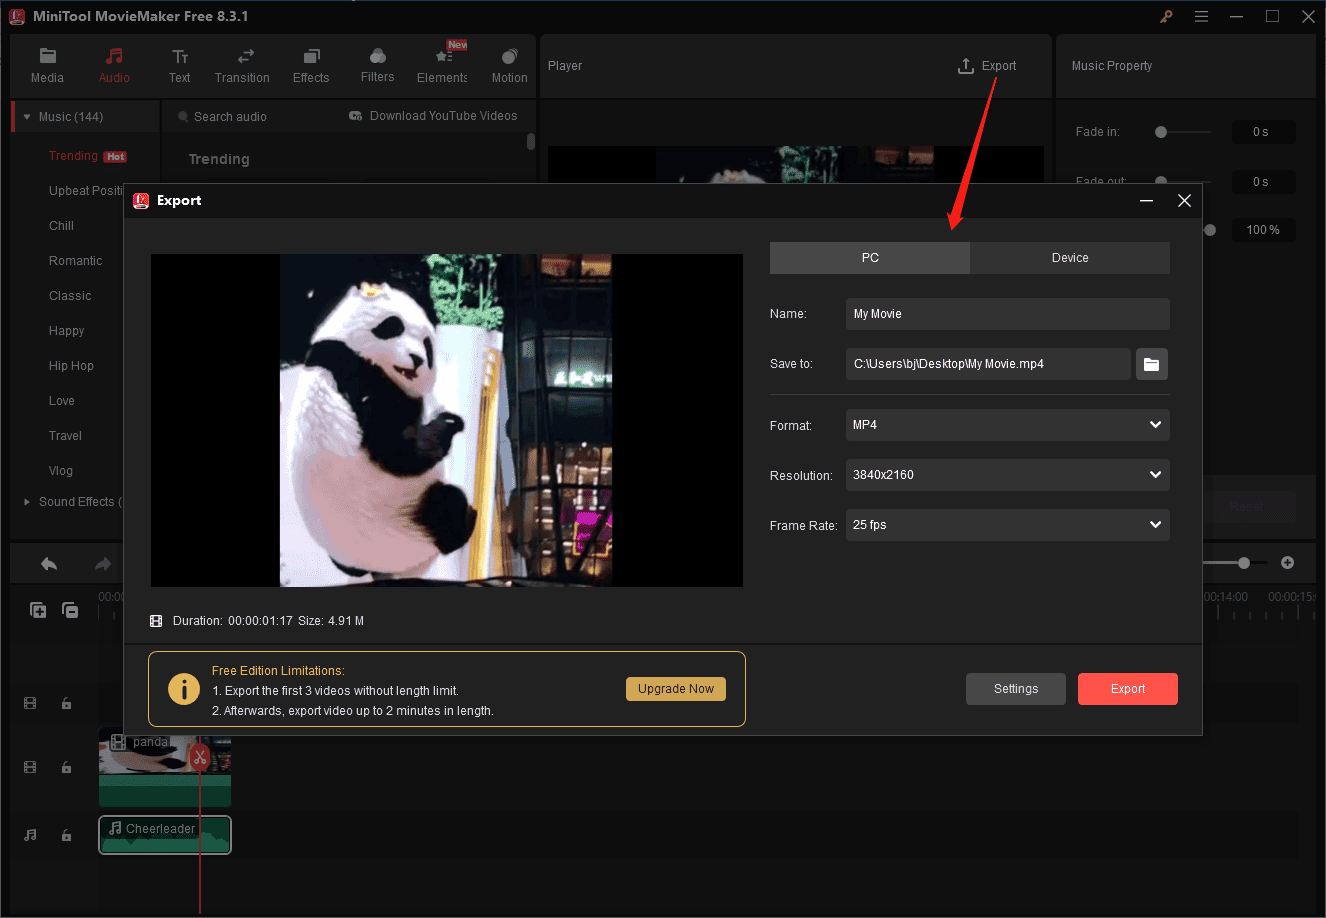Screen dimensions: 1326x918
Task: Open the Motion effects panel
Action: [x=509, y=63]
